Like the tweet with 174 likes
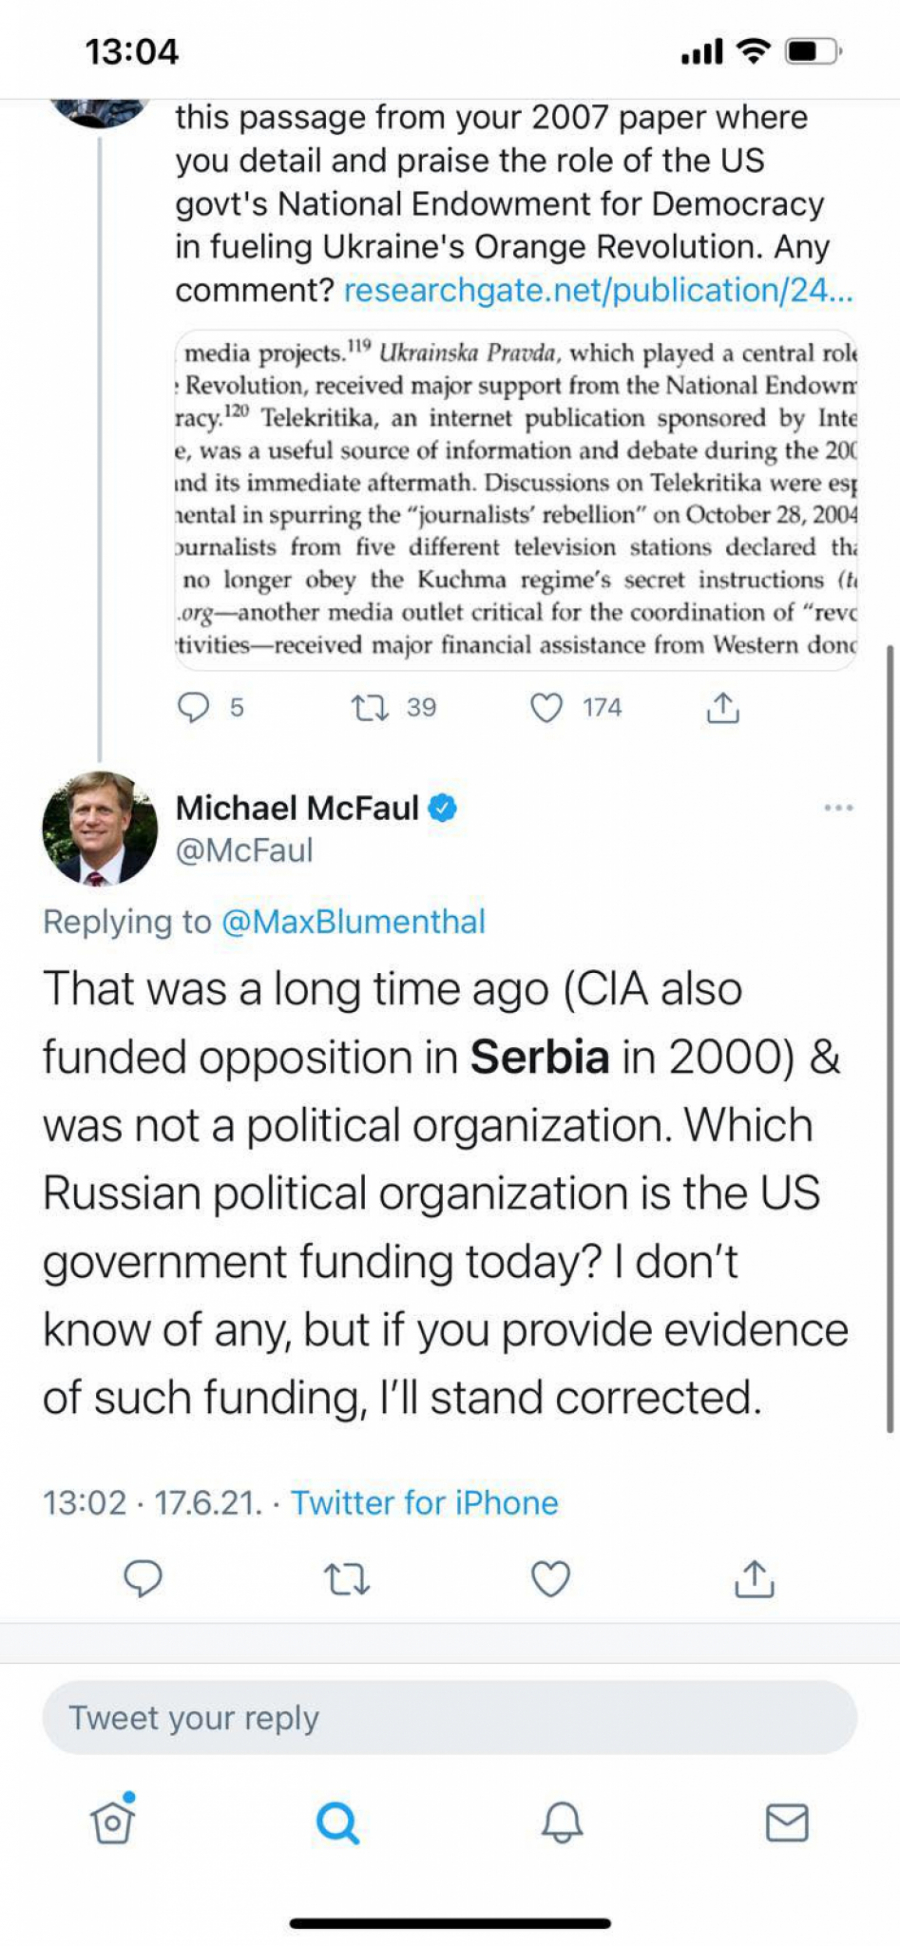The width and height of the screenshot is (900, 1946). (x=546, y=708)
